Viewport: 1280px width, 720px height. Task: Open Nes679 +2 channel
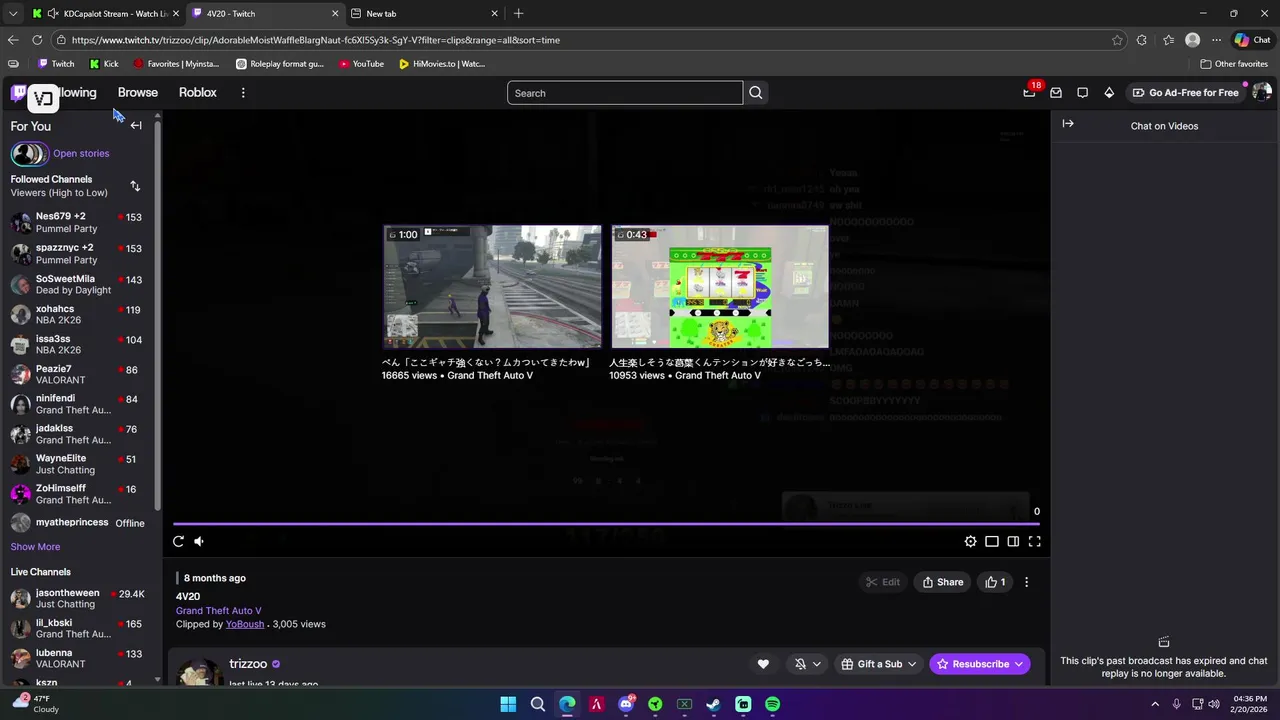pos(78,222)
